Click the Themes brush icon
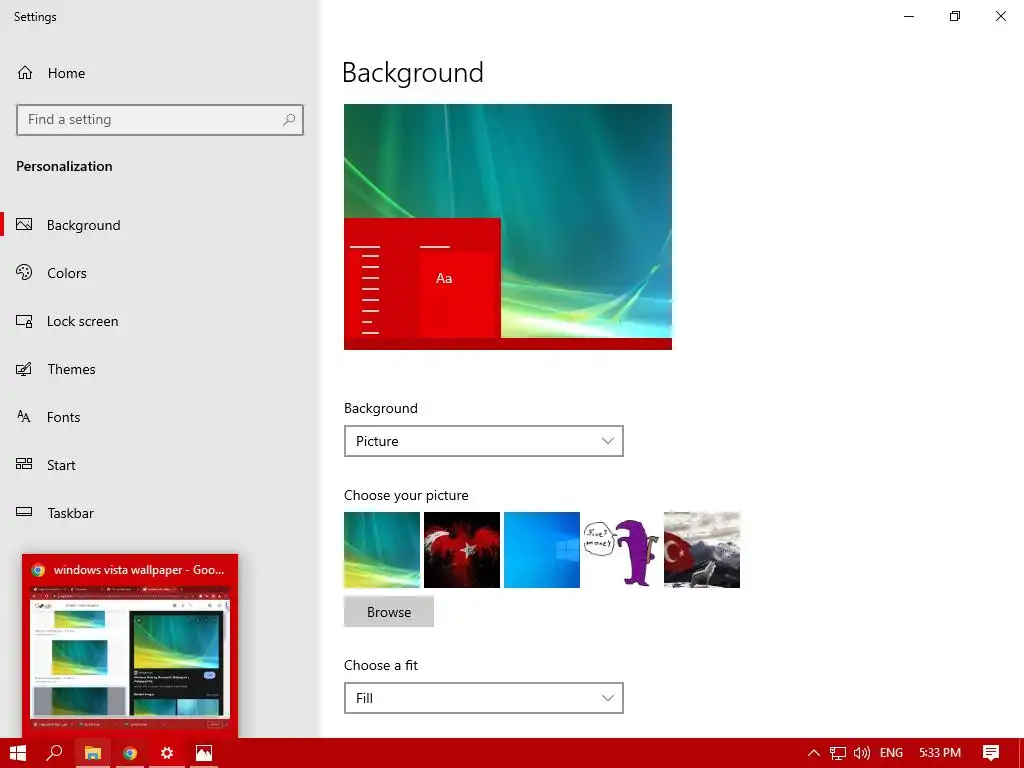Viewport: 1024px width, 768px height. [x=24, y=369]
